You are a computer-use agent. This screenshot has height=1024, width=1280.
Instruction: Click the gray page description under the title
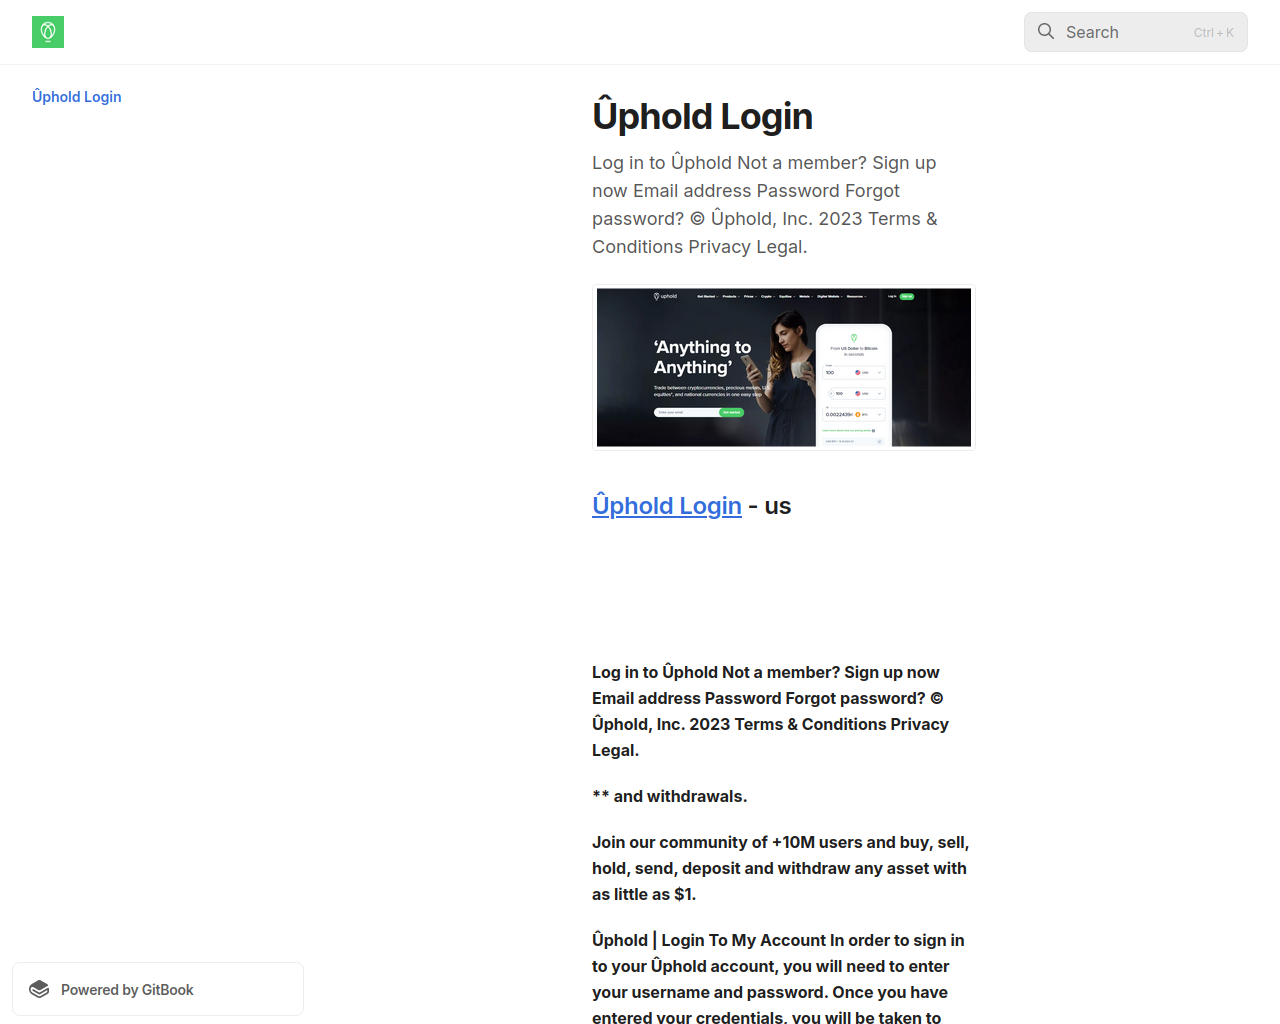coord(766,205)
